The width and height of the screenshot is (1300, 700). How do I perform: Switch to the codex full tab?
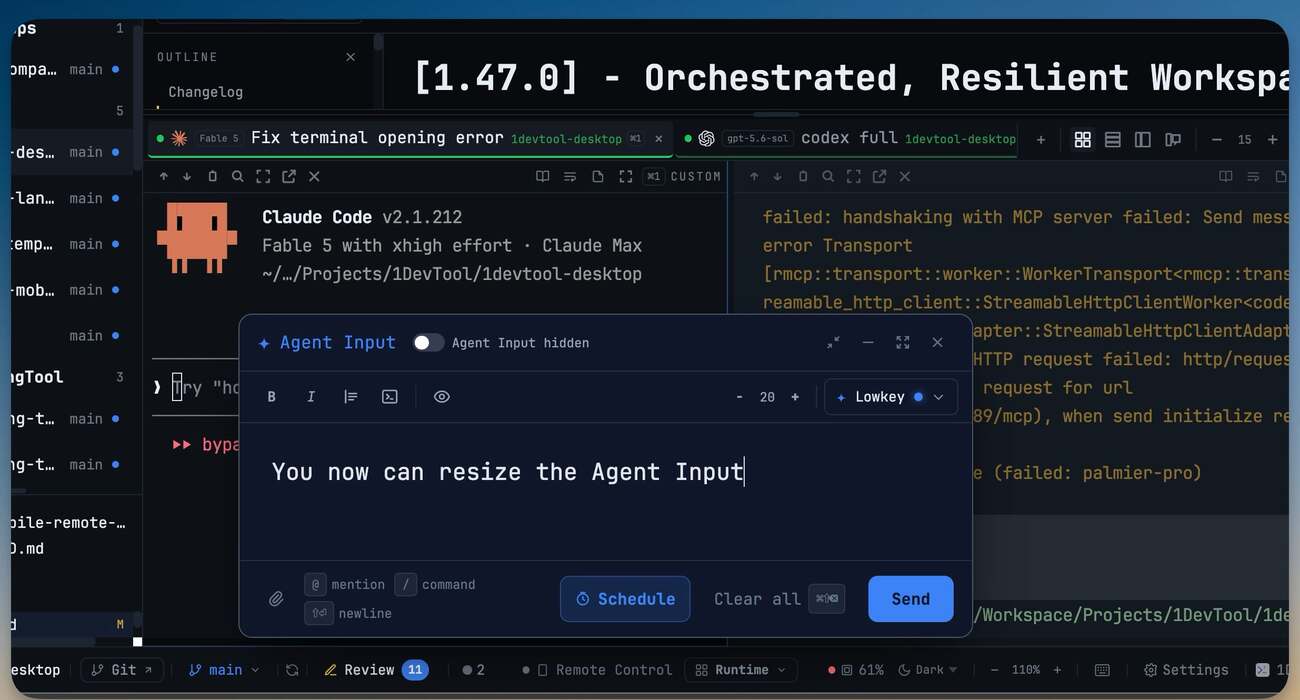849,138
